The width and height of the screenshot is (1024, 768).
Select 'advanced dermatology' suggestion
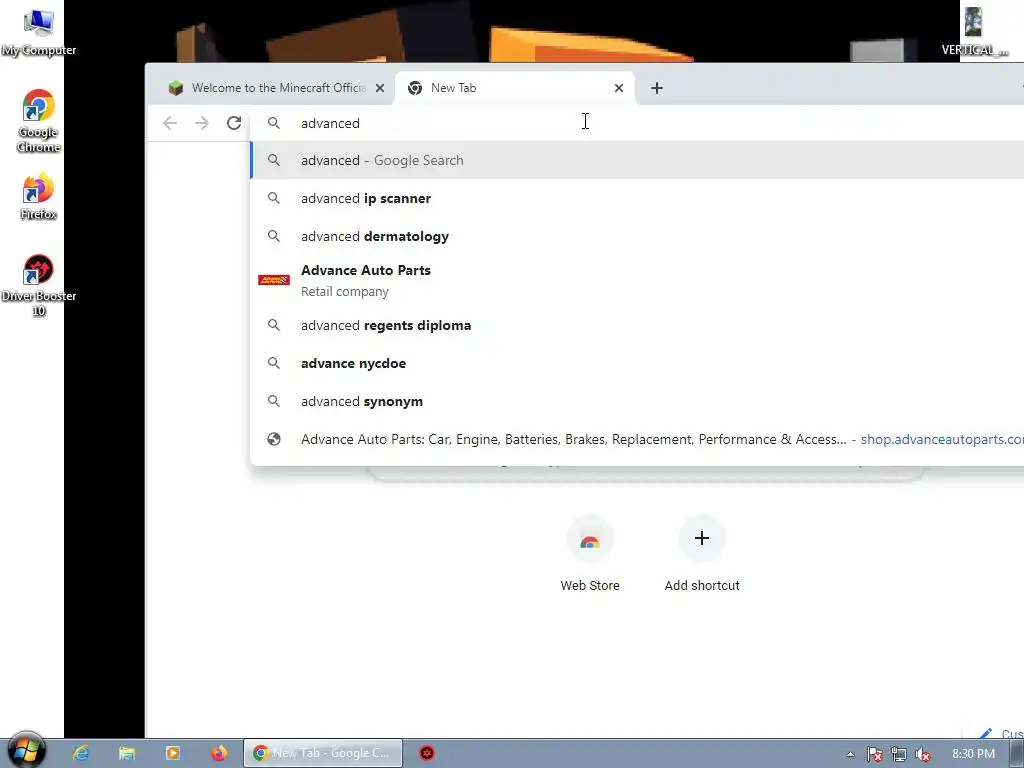point(637,236)
